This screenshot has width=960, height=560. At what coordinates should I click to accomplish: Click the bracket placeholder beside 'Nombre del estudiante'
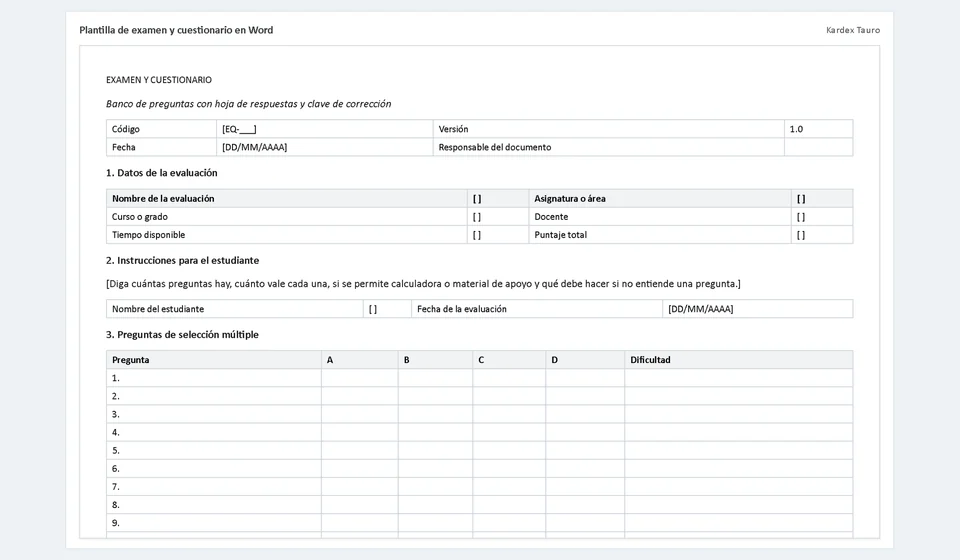point(388,309)
